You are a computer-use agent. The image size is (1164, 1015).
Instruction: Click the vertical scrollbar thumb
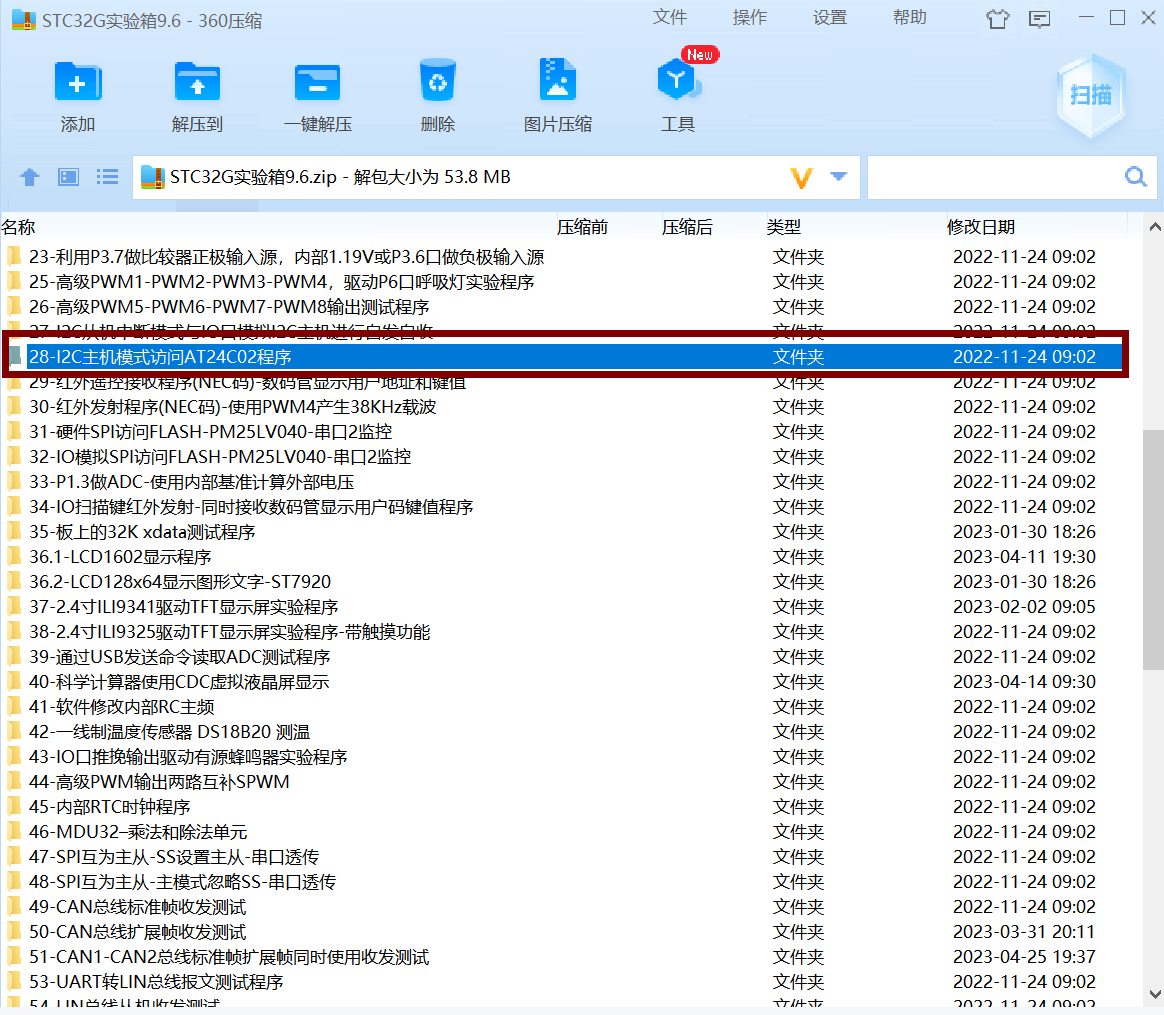pyautogui.click(x=1154, y=549)
